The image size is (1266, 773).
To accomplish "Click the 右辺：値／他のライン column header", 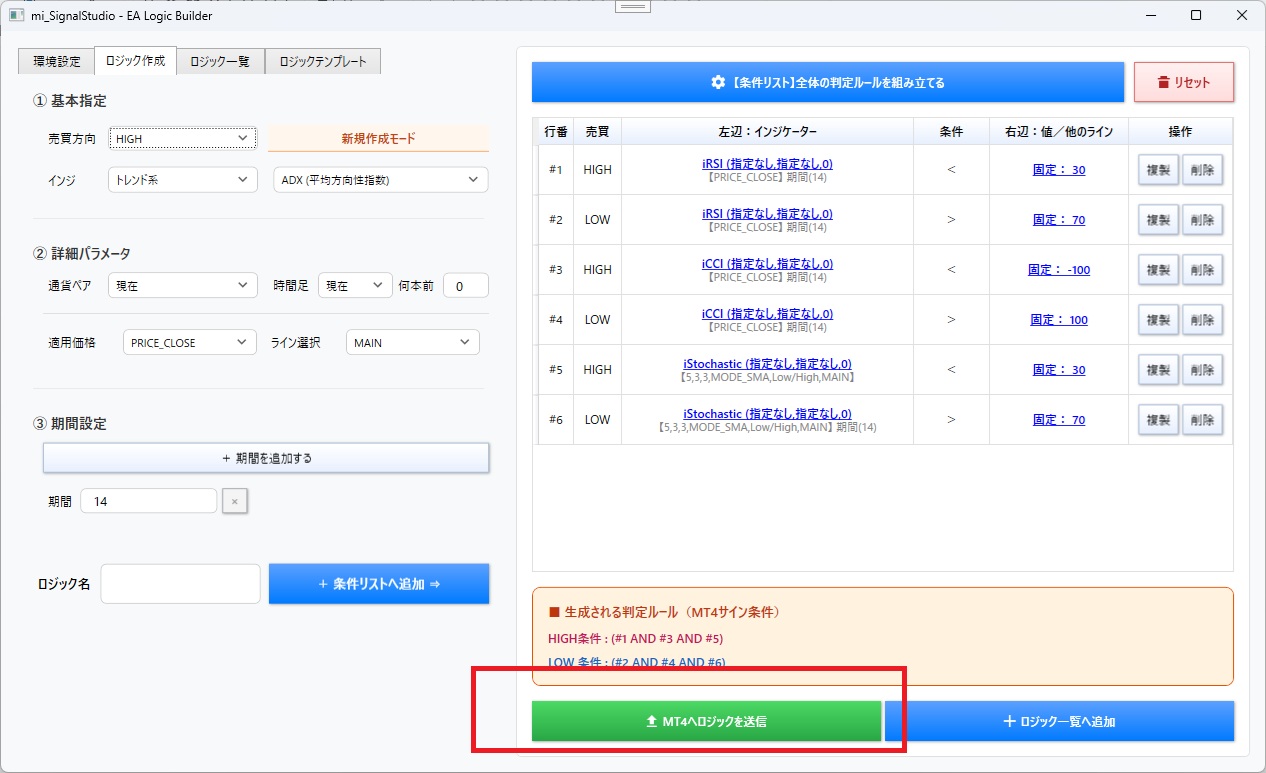I will click(1059, 132).
